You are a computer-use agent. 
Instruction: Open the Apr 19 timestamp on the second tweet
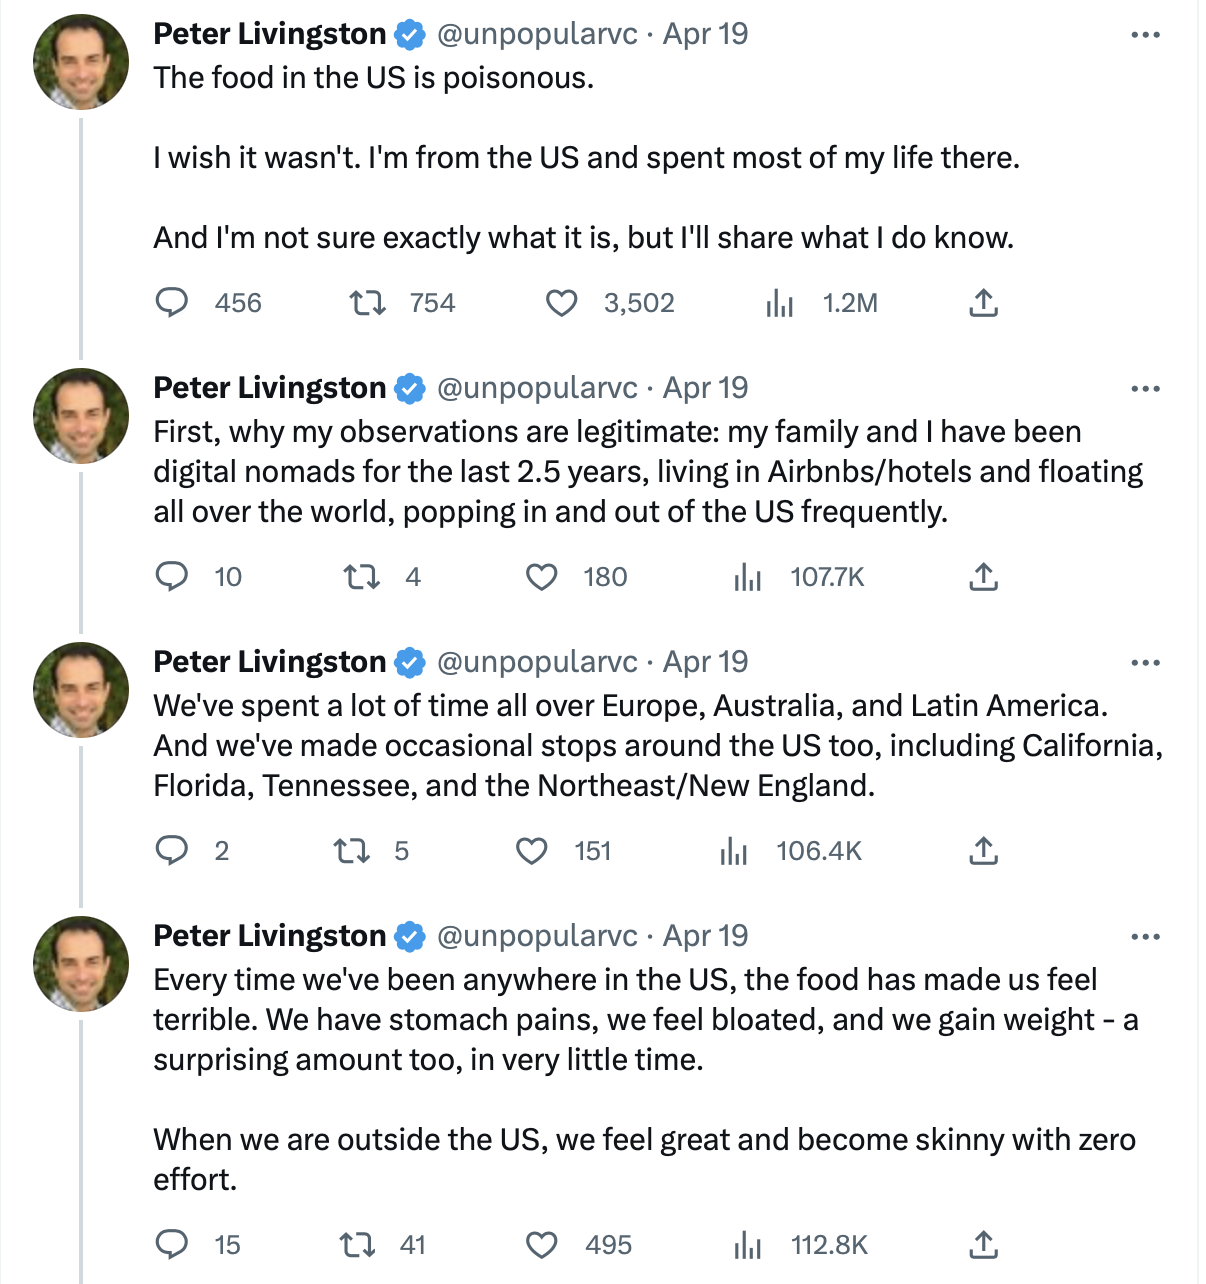[x=705, y=388]
